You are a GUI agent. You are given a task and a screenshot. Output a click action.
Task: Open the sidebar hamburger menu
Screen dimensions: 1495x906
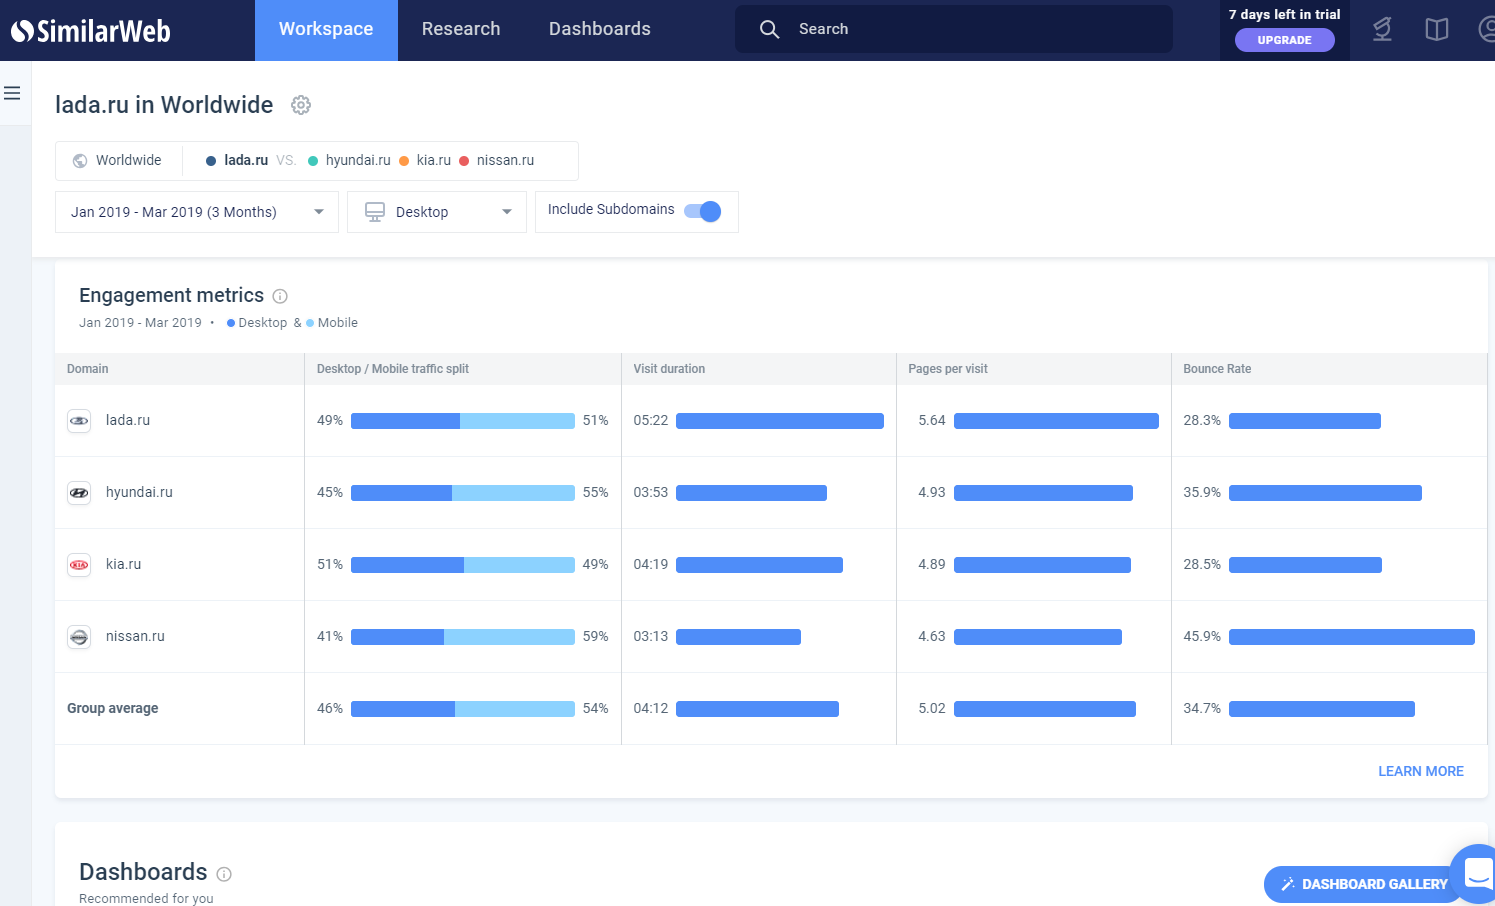pyautogui.click(x=12, y=92)
